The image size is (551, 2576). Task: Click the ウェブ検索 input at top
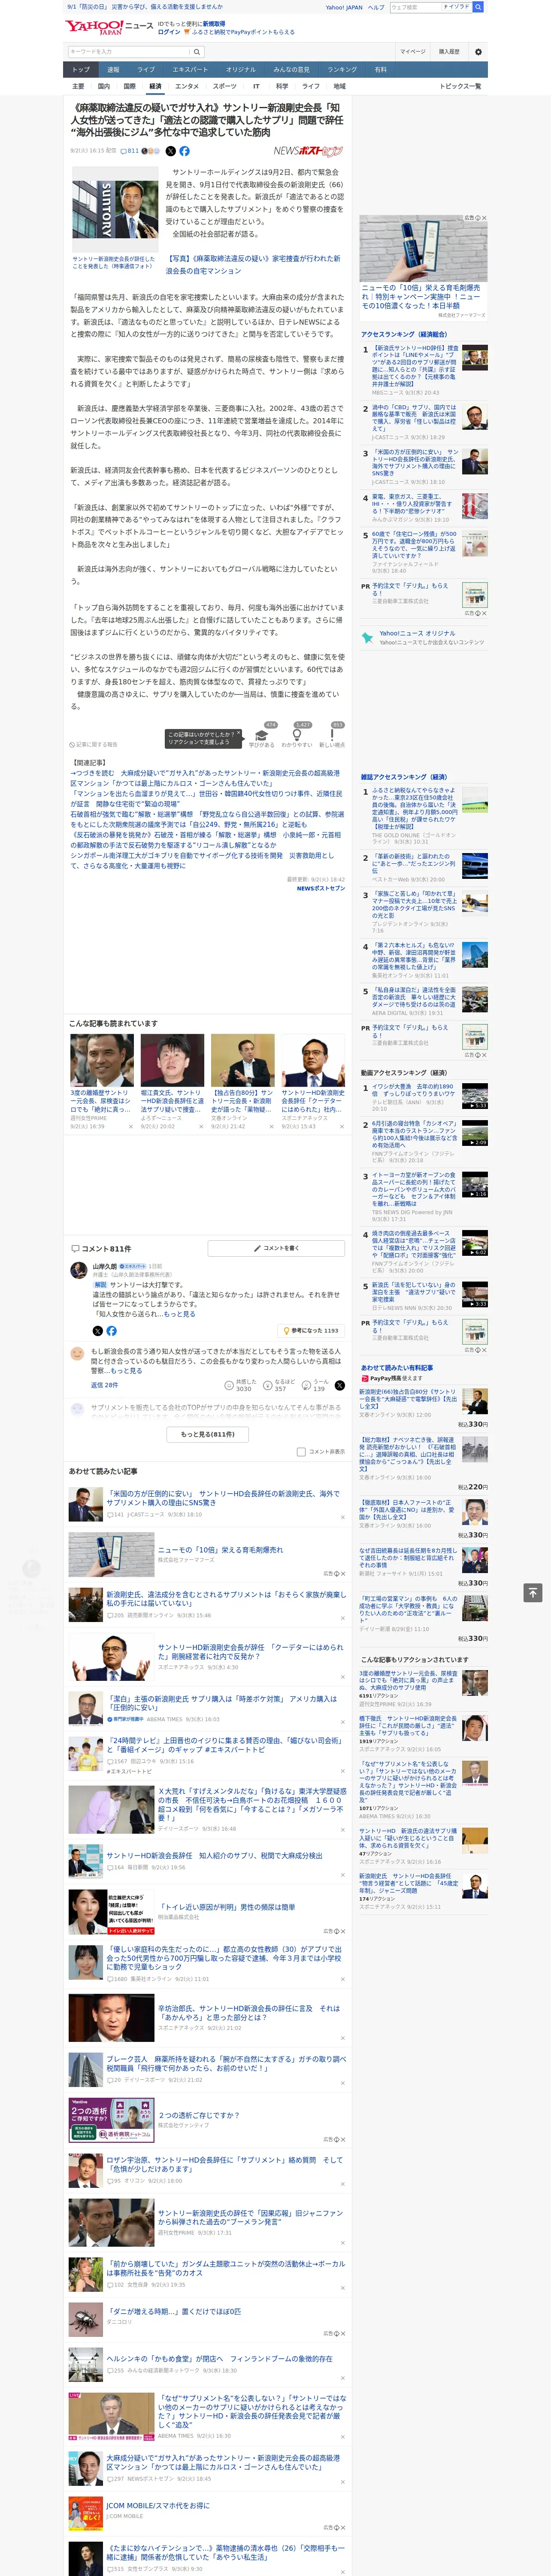tap(415, 7)
